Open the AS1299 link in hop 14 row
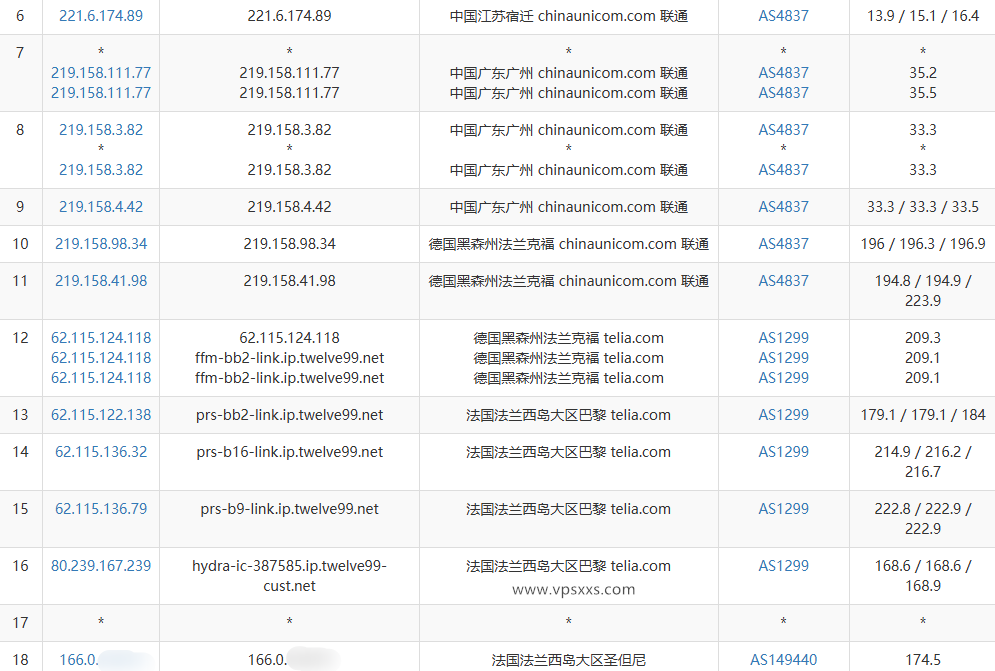995x671 pixels. coord(783,452)
